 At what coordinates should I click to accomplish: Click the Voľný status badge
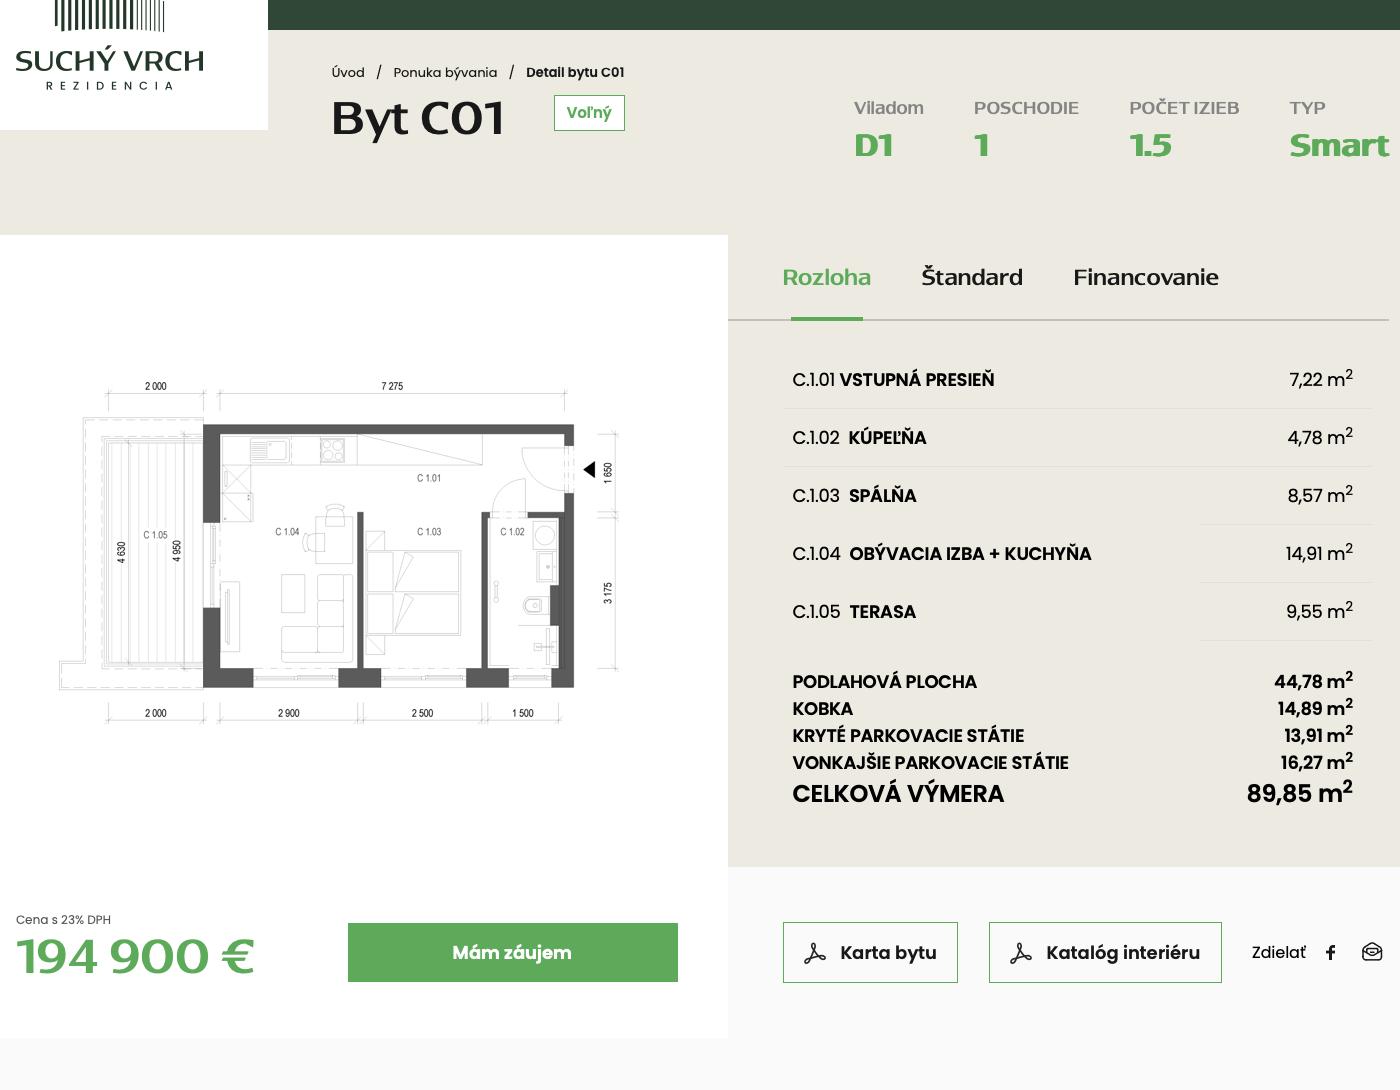tap(589, 113)
